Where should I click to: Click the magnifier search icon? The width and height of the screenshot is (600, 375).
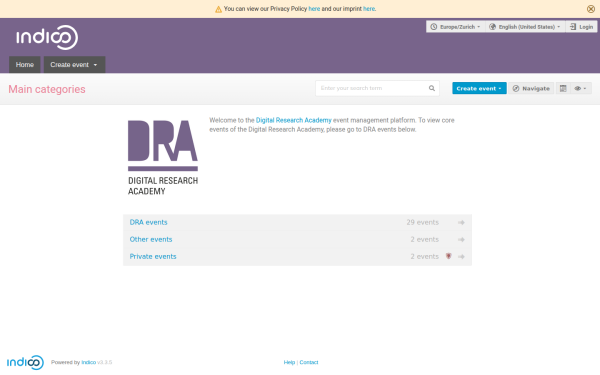click(x=432, y=88)
